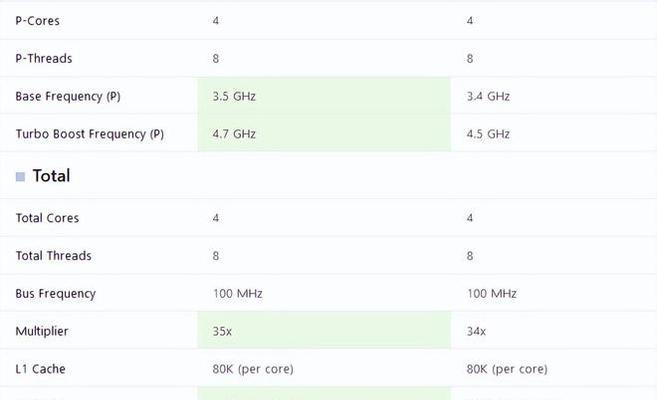Select the Total section heading

[51, 176]
